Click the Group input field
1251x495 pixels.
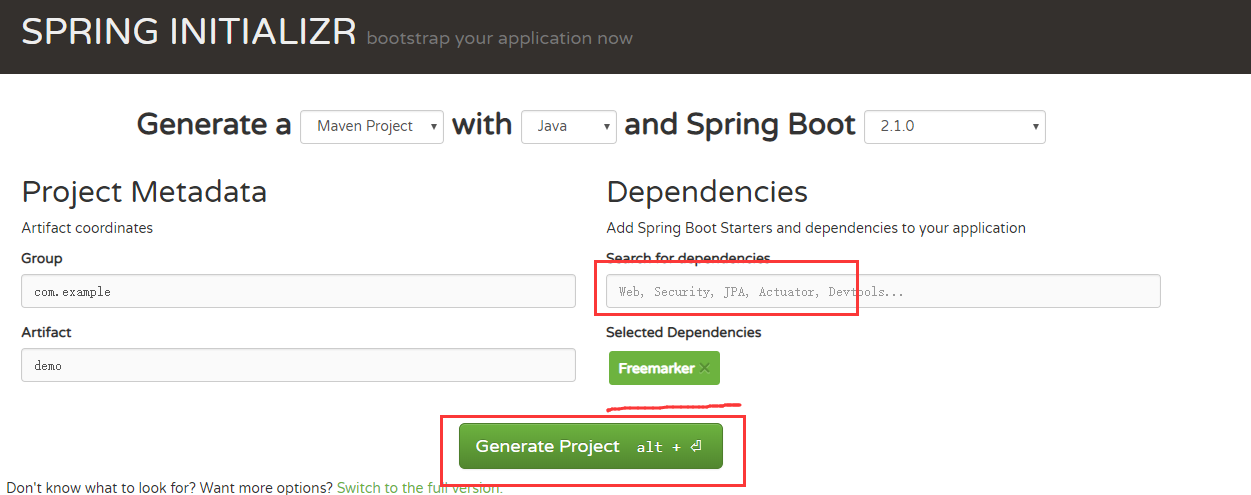(x=298, y=291)
